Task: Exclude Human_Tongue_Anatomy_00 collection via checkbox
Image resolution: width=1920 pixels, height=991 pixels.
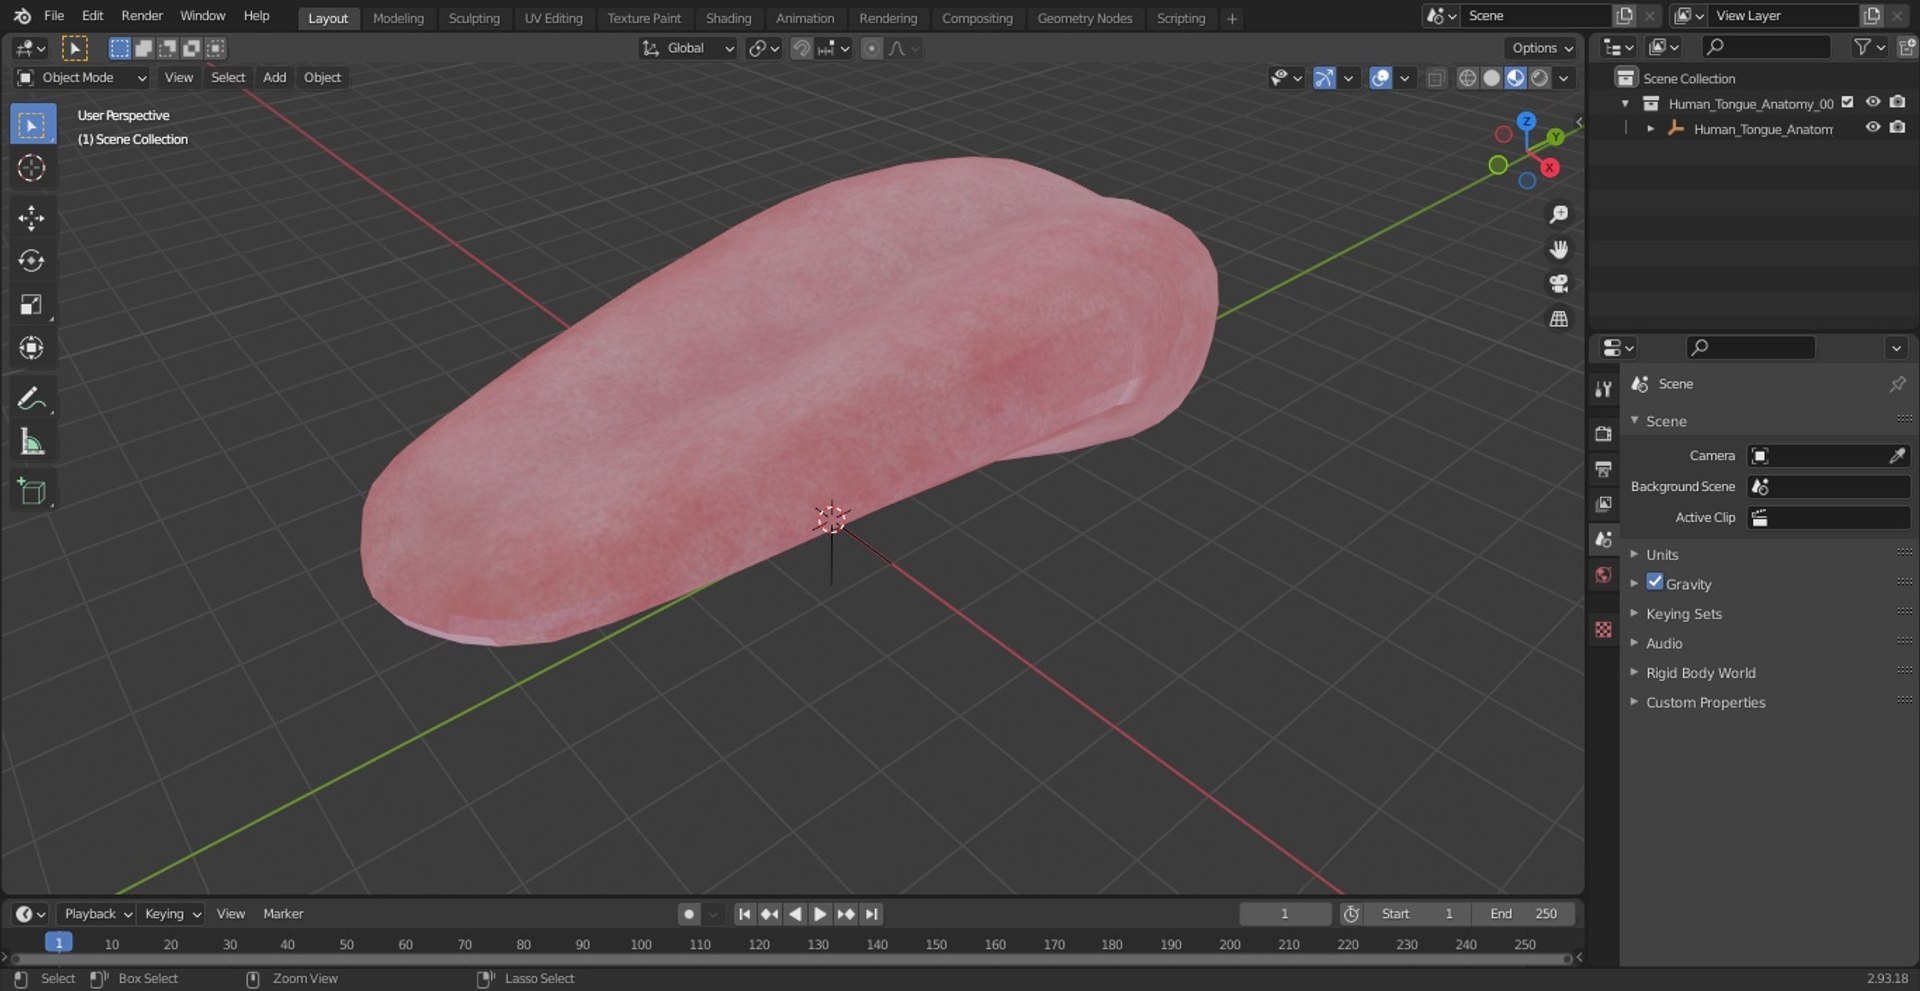Action: tap(1847, 102)
